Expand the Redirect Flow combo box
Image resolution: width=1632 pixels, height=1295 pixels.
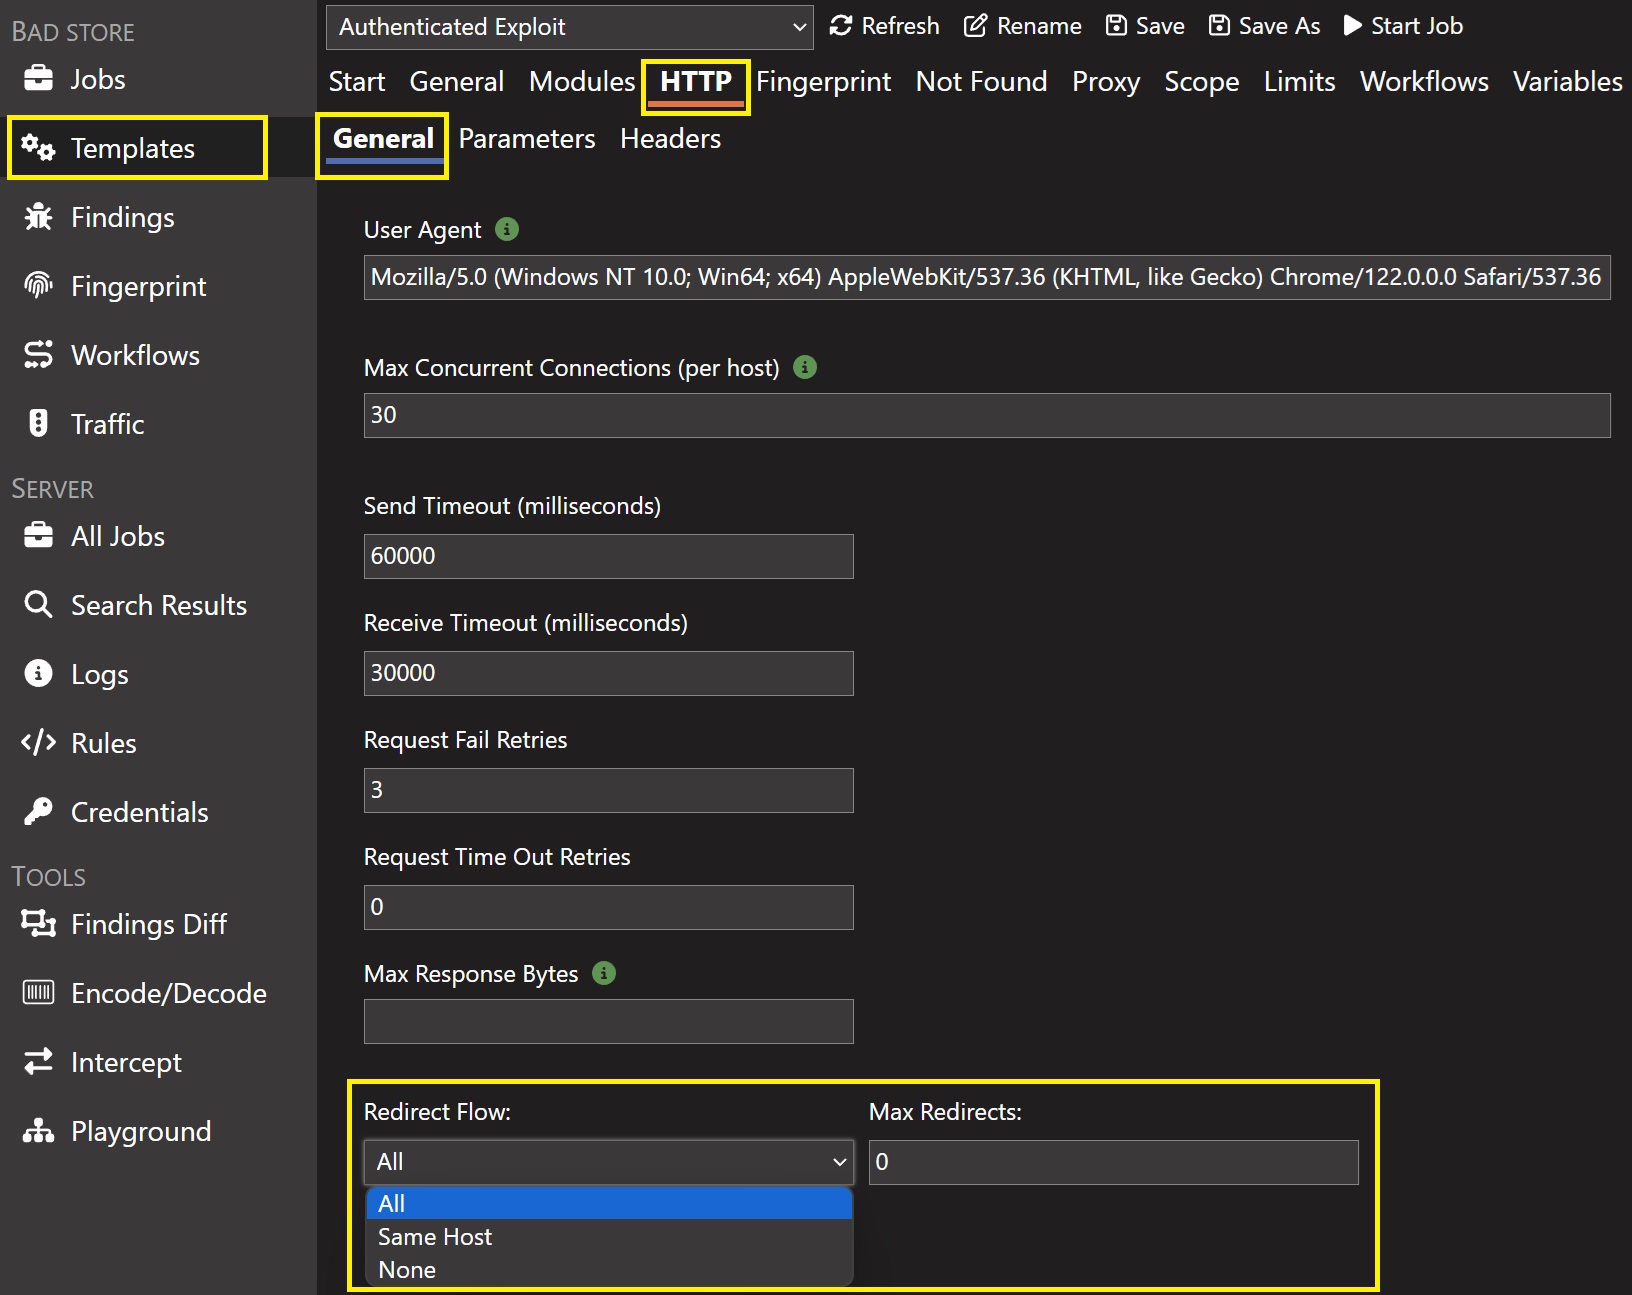pos(608,1162)
